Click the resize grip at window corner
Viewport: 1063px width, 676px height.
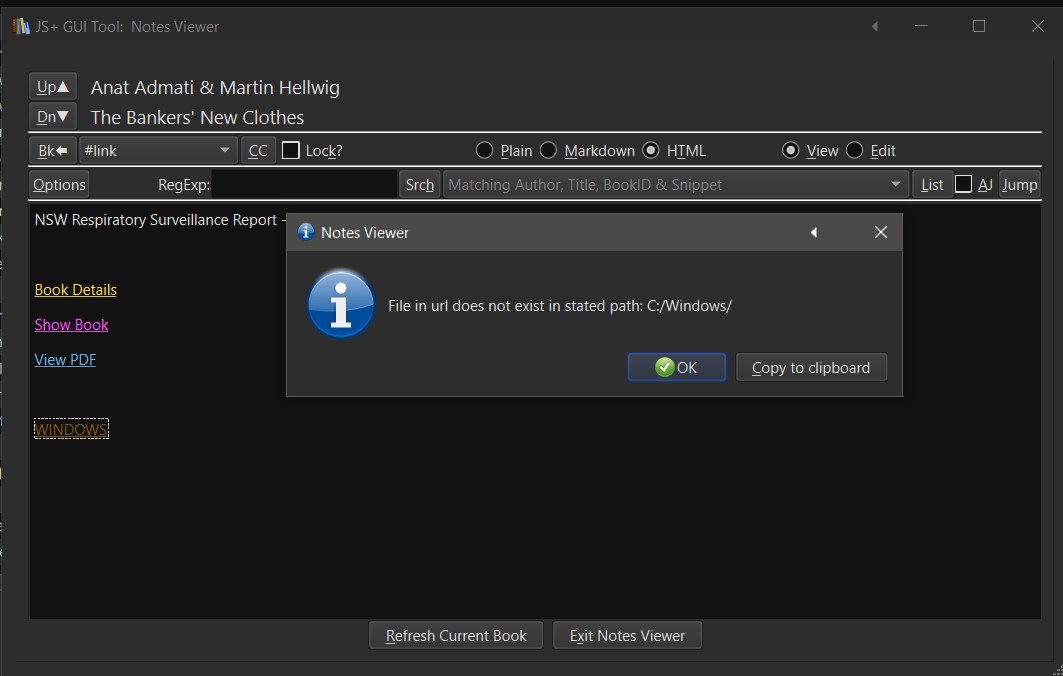[x=1058, y=670]
